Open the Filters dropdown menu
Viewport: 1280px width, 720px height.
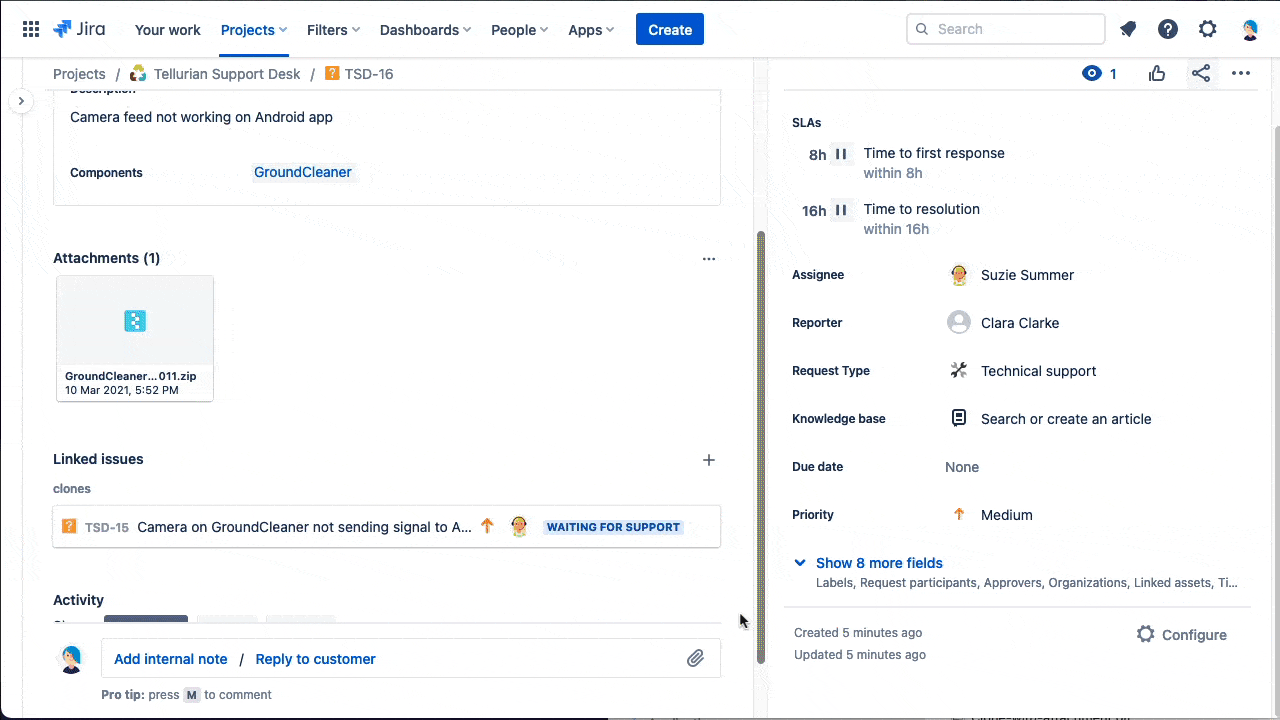333,30
